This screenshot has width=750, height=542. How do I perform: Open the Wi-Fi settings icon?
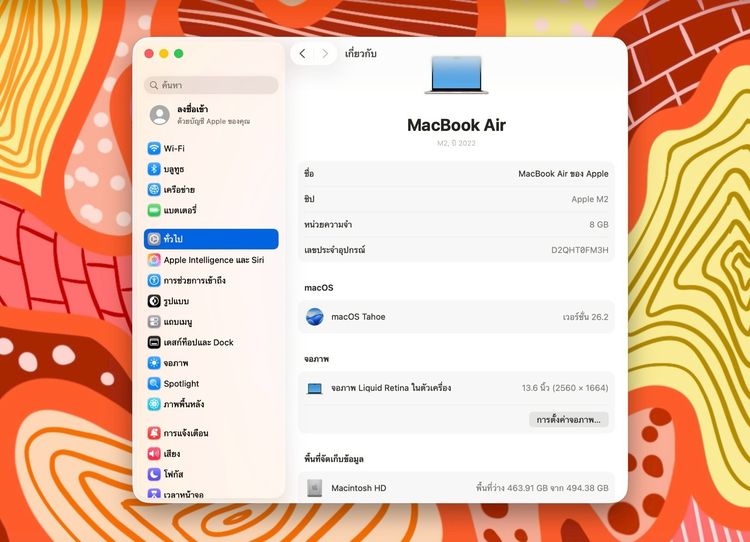[154, 148]
